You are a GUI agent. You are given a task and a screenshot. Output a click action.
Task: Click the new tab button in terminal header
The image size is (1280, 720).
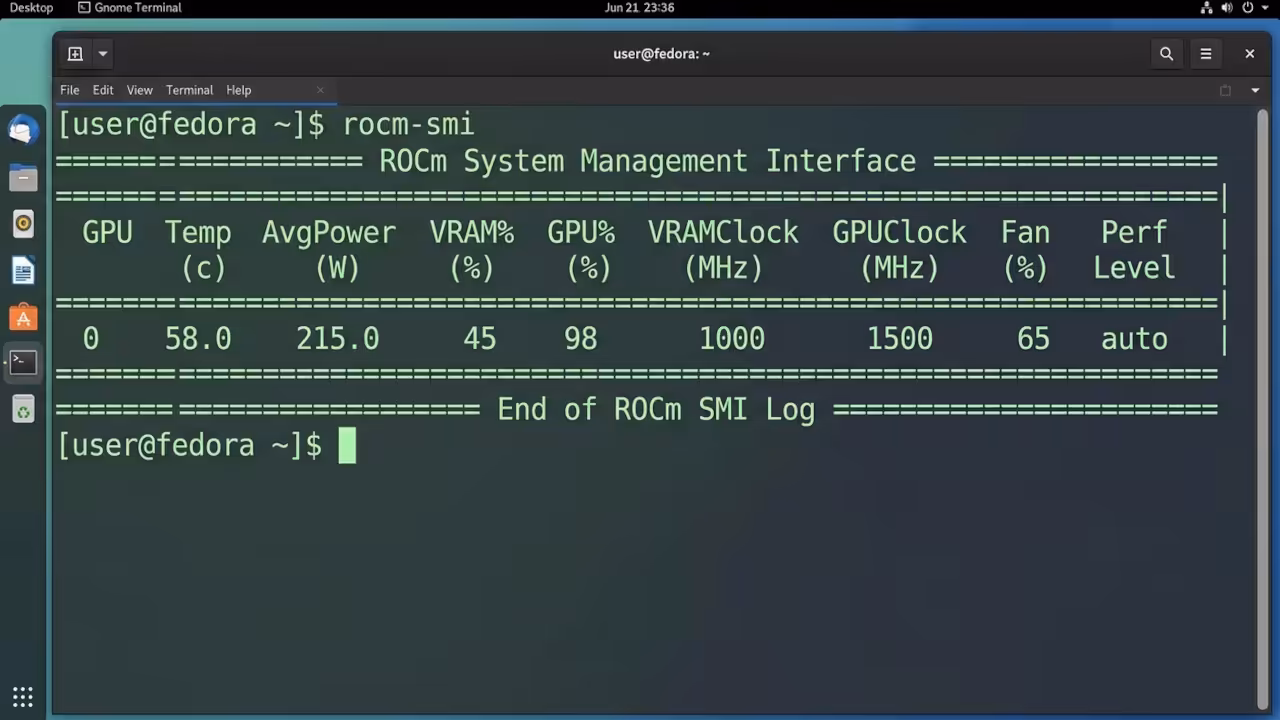coord(75,54)
